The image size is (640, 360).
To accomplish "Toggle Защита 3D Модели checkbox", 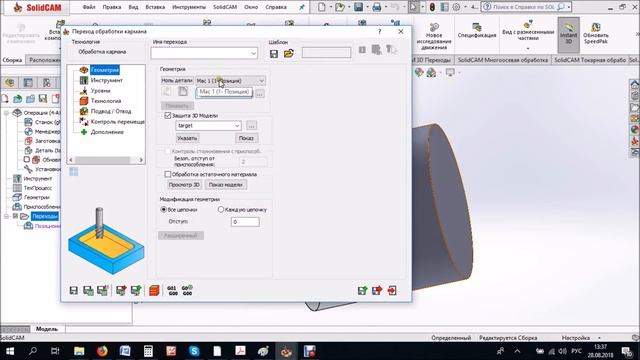I will coord(168,116).
